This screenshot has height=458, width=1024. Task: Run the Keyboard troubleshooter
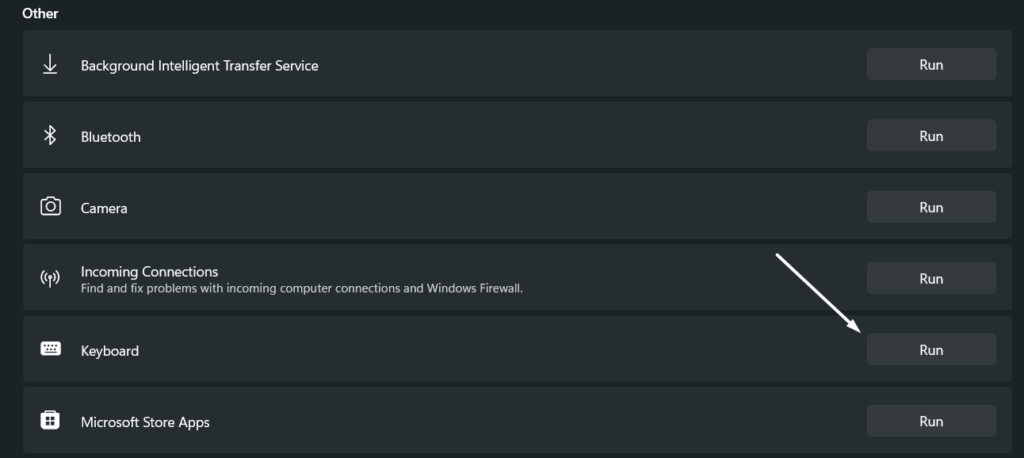pyautogui.click(x=931, y=350)
